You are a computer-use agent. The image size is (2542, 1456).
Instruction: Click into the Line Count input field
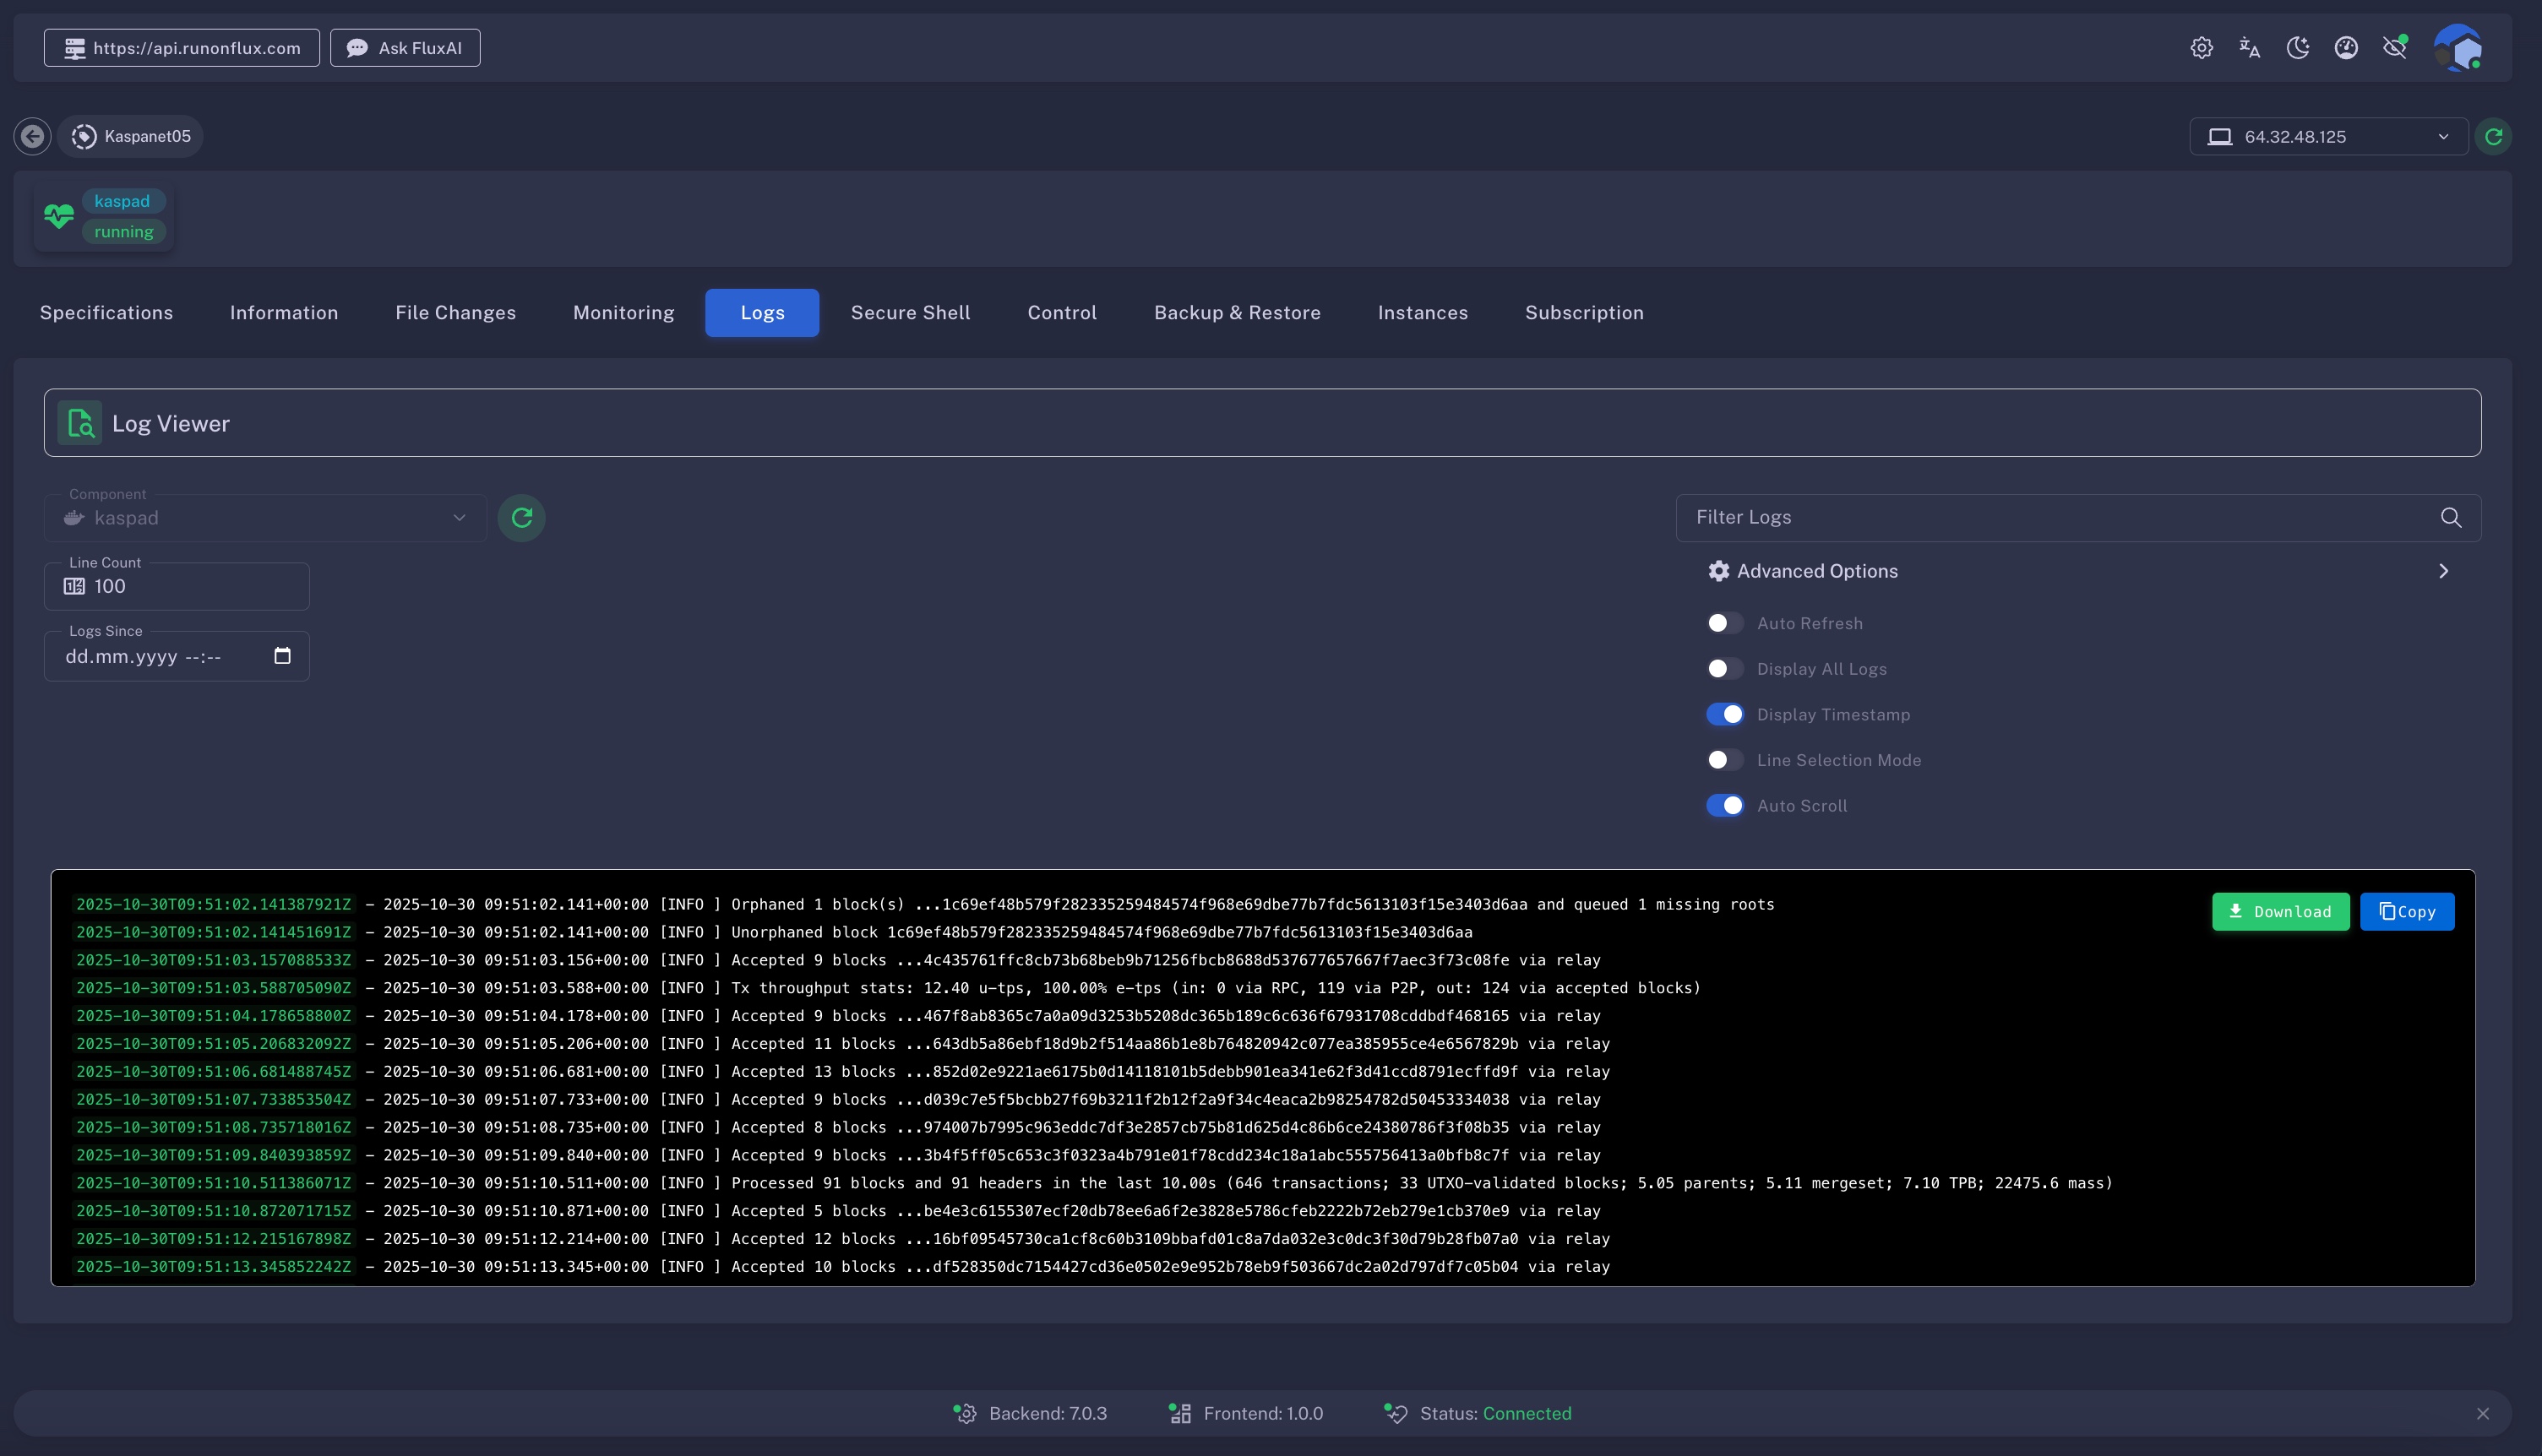point(190,587)
